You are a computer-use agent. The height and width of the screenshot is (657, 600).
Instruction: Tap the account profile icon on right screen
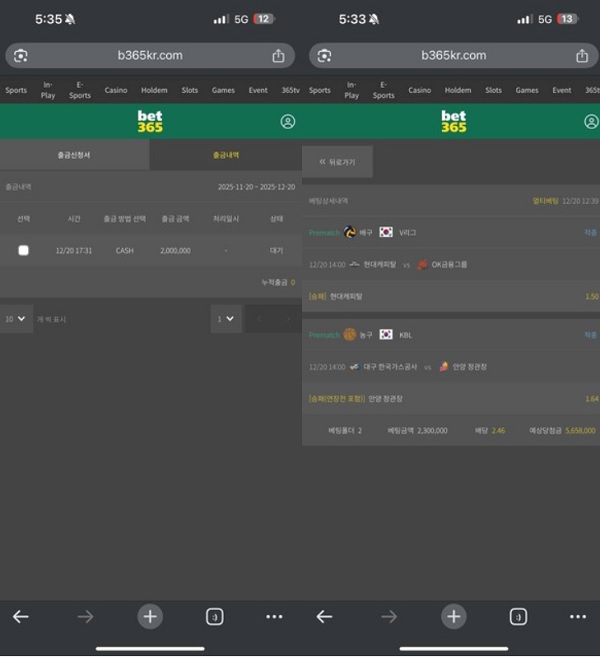coord(592,122)
